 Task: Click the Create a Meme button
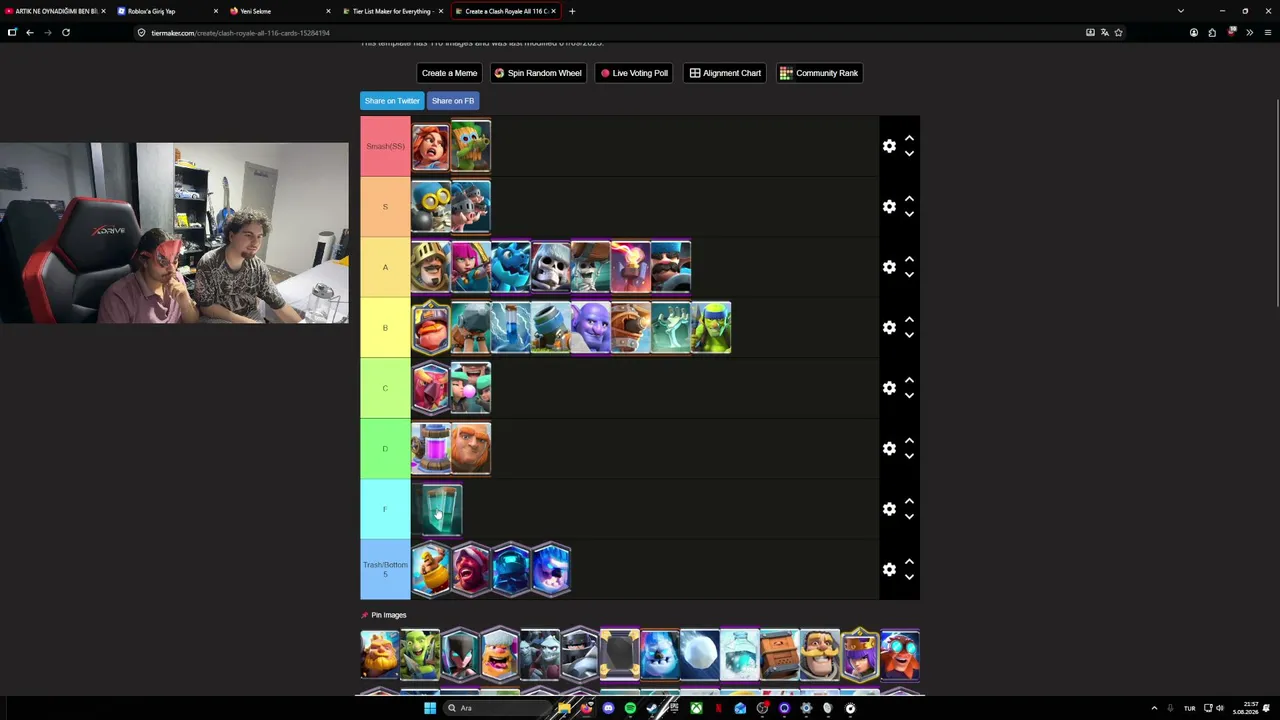449,73
